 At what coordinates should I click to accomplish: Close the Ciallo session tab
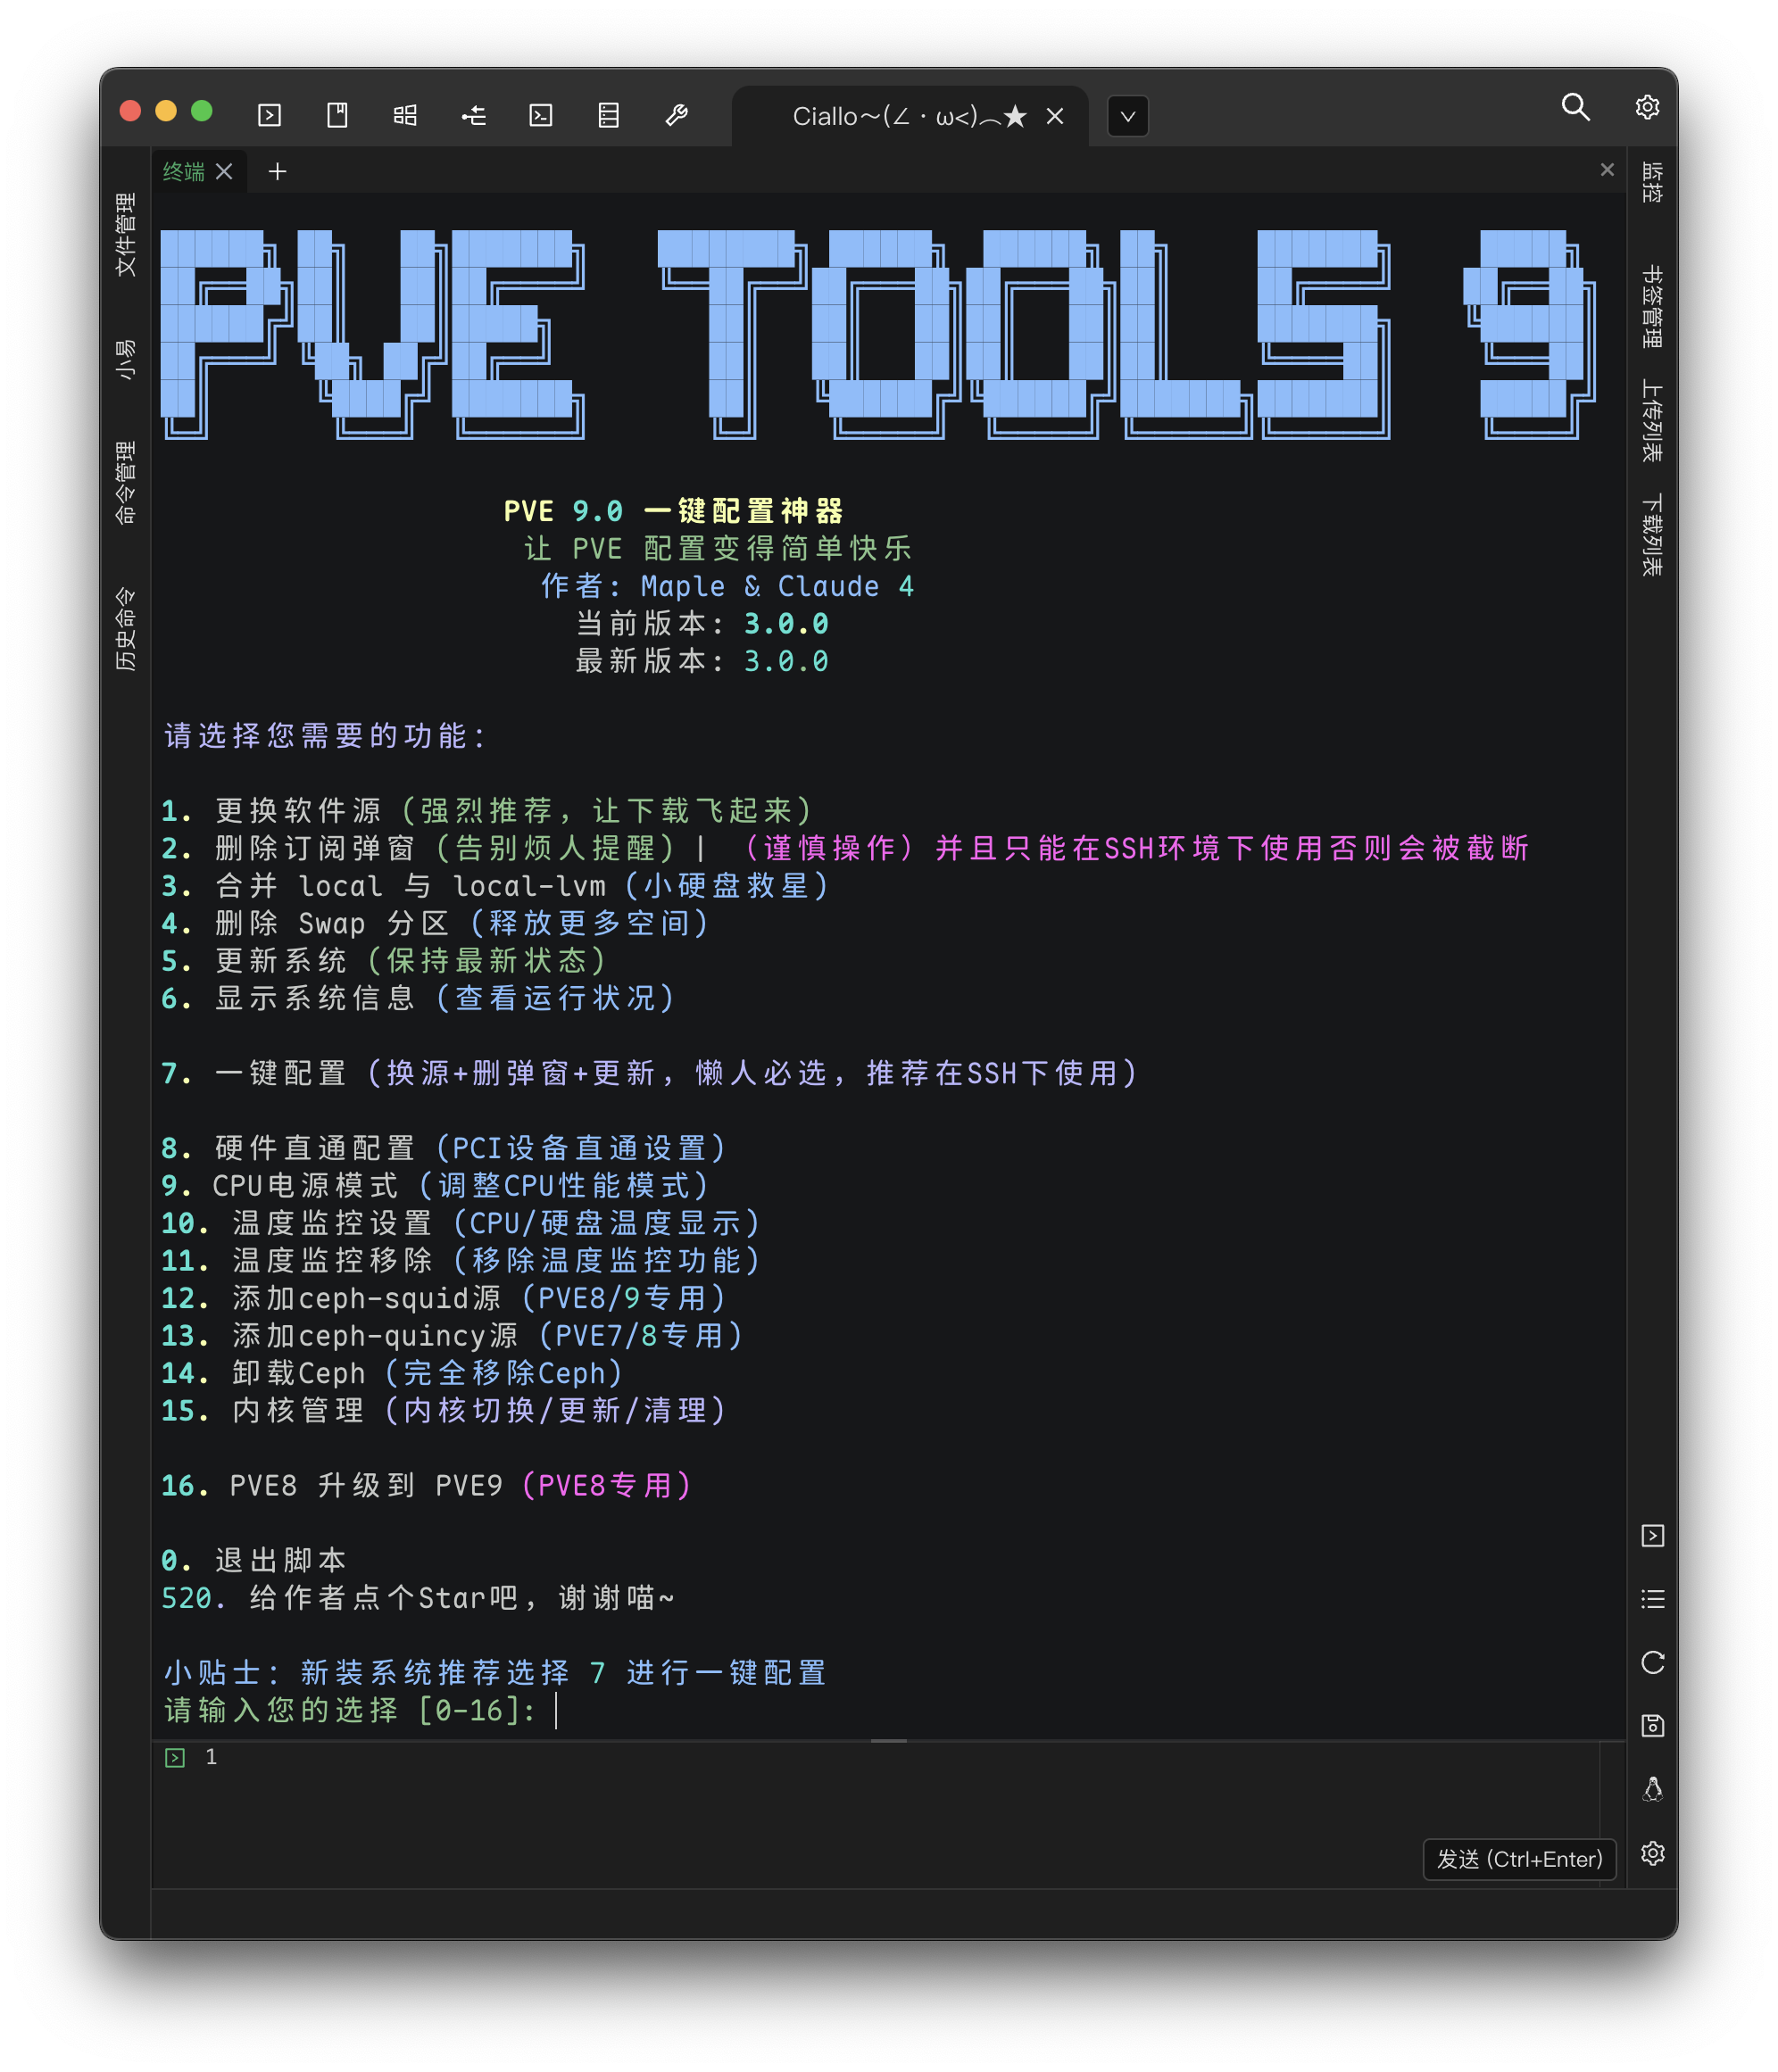pyautogui.click(x=1055, y=116)
